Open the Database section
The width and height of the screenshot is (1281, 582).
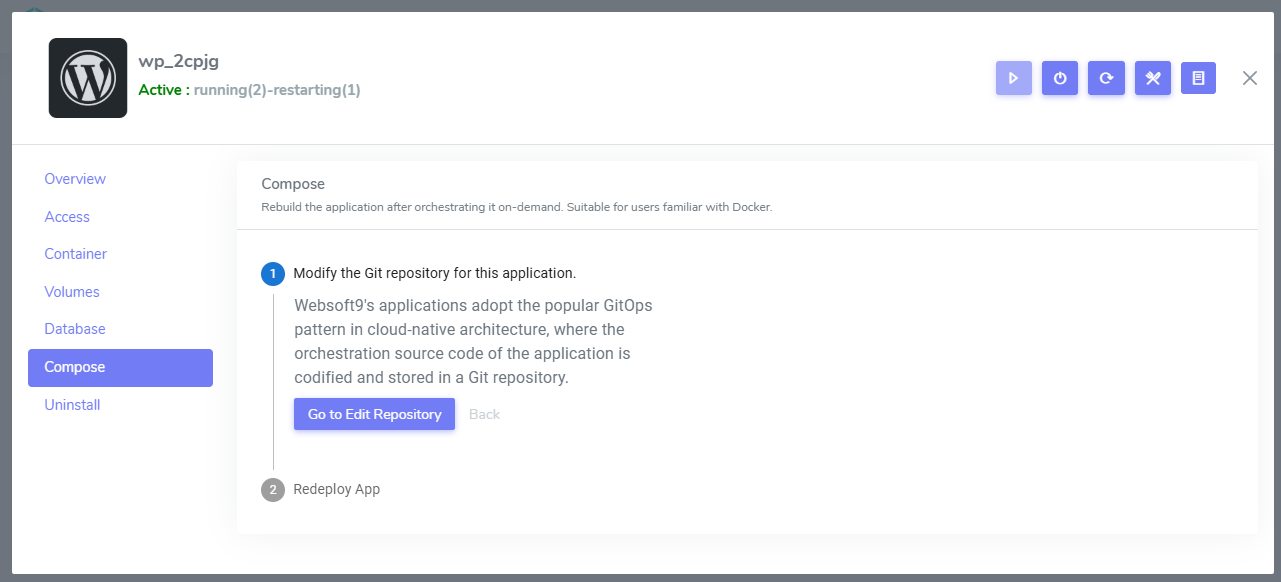pyautogui.click(x=75, y=329)
